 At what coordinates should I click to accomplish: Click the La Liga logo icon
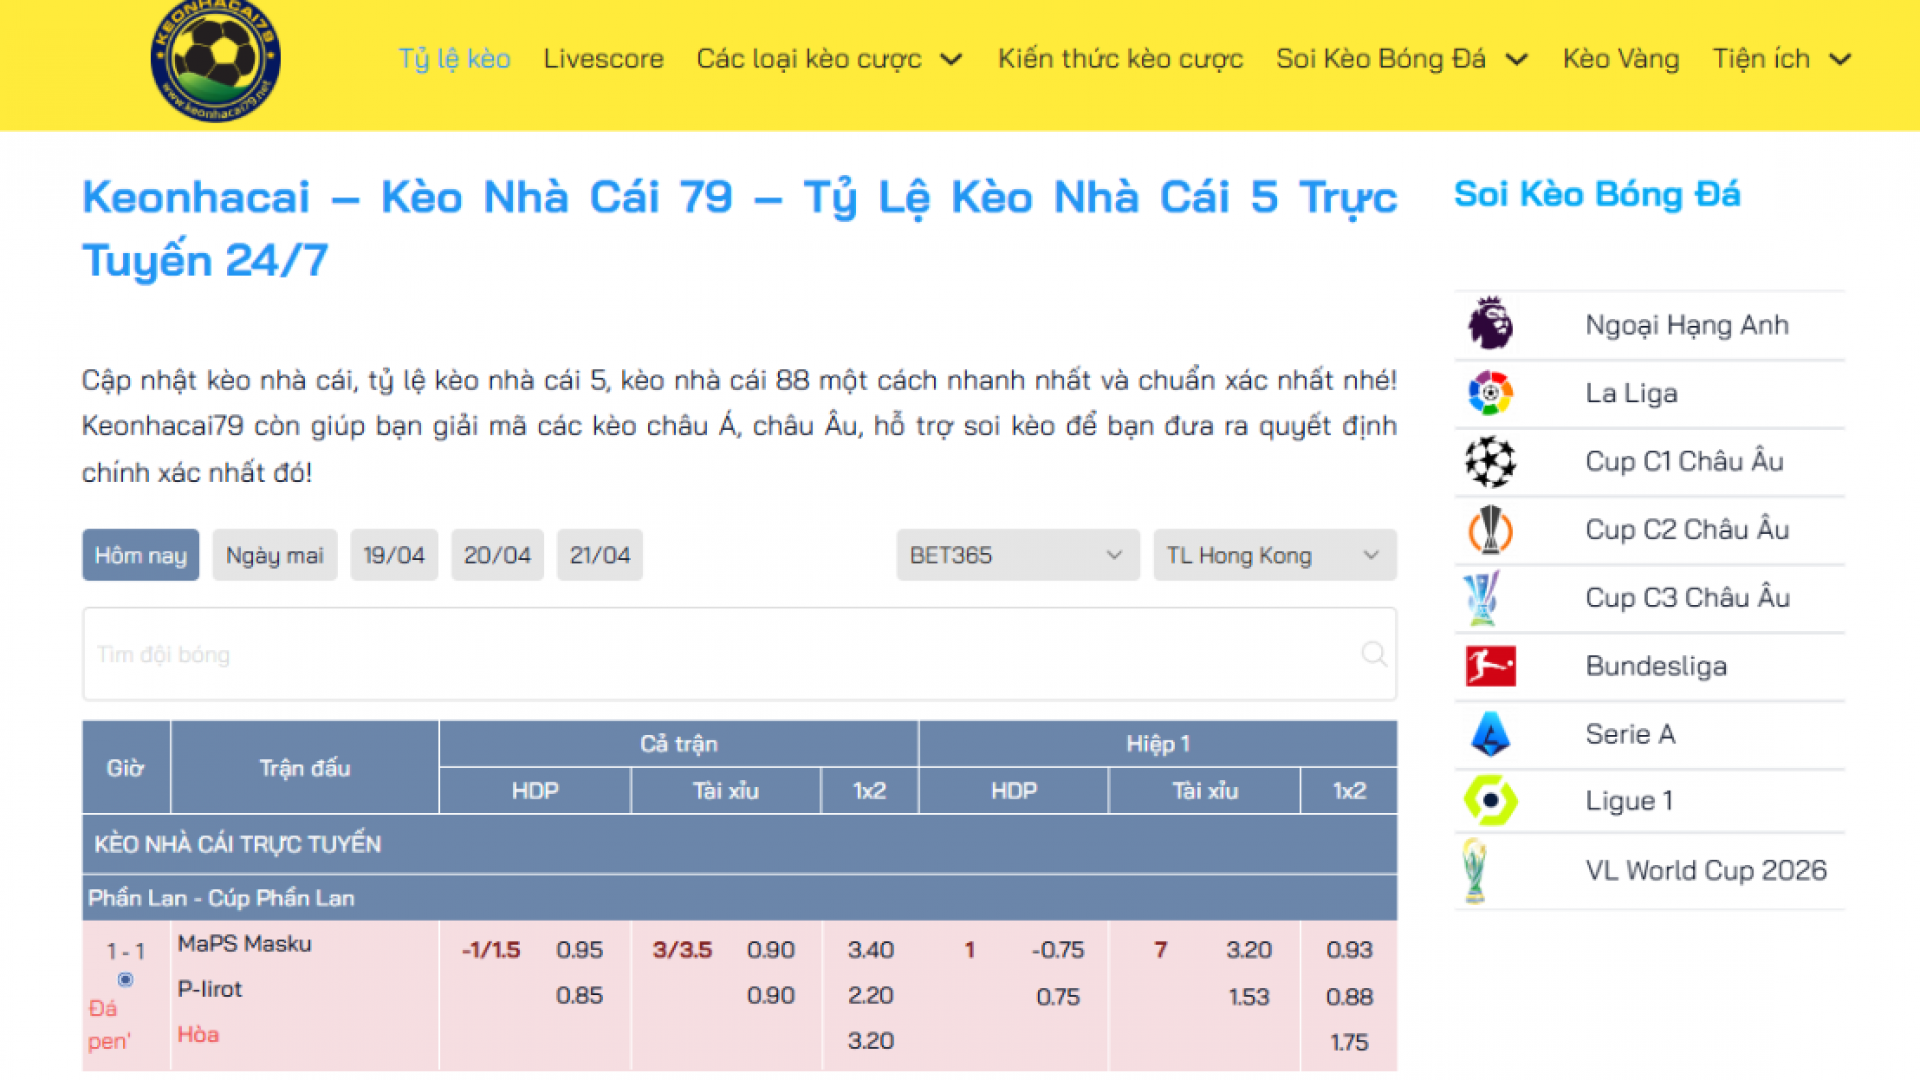point(1490,393)
